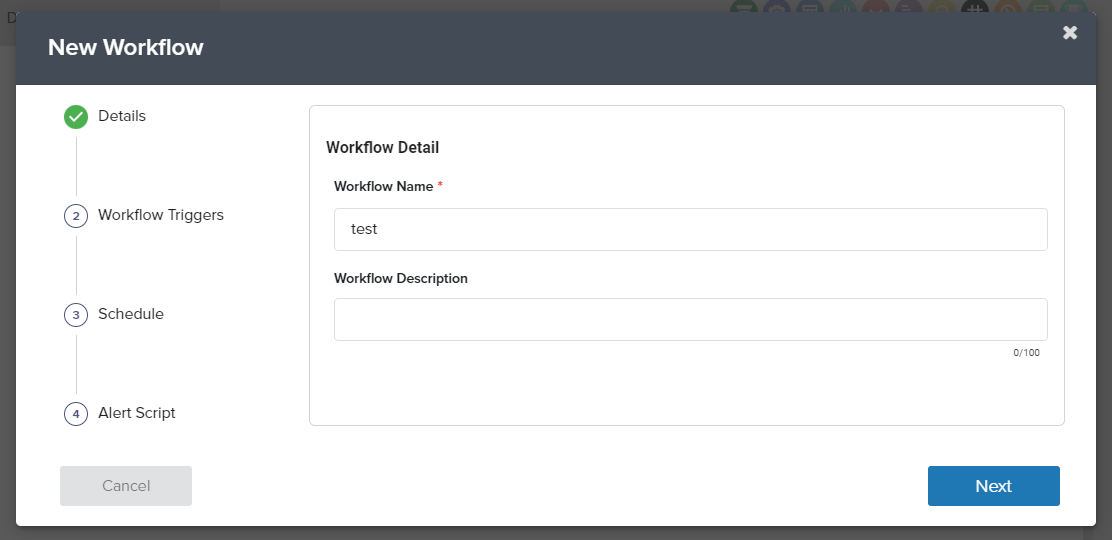
Task: Click the Workflow Name input field
Action: (x=691, y=229)
